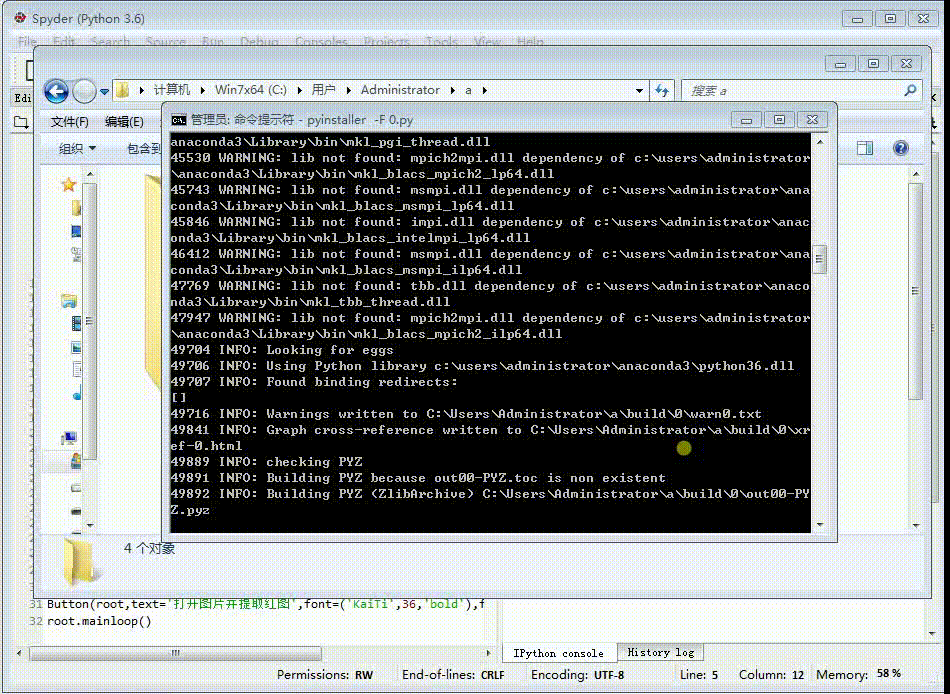The width and height of the screenshot is (950, 694).
Task: Expand breadcrumb arrow after Win7x64 (C:)
Action: [x=299, y=90]
